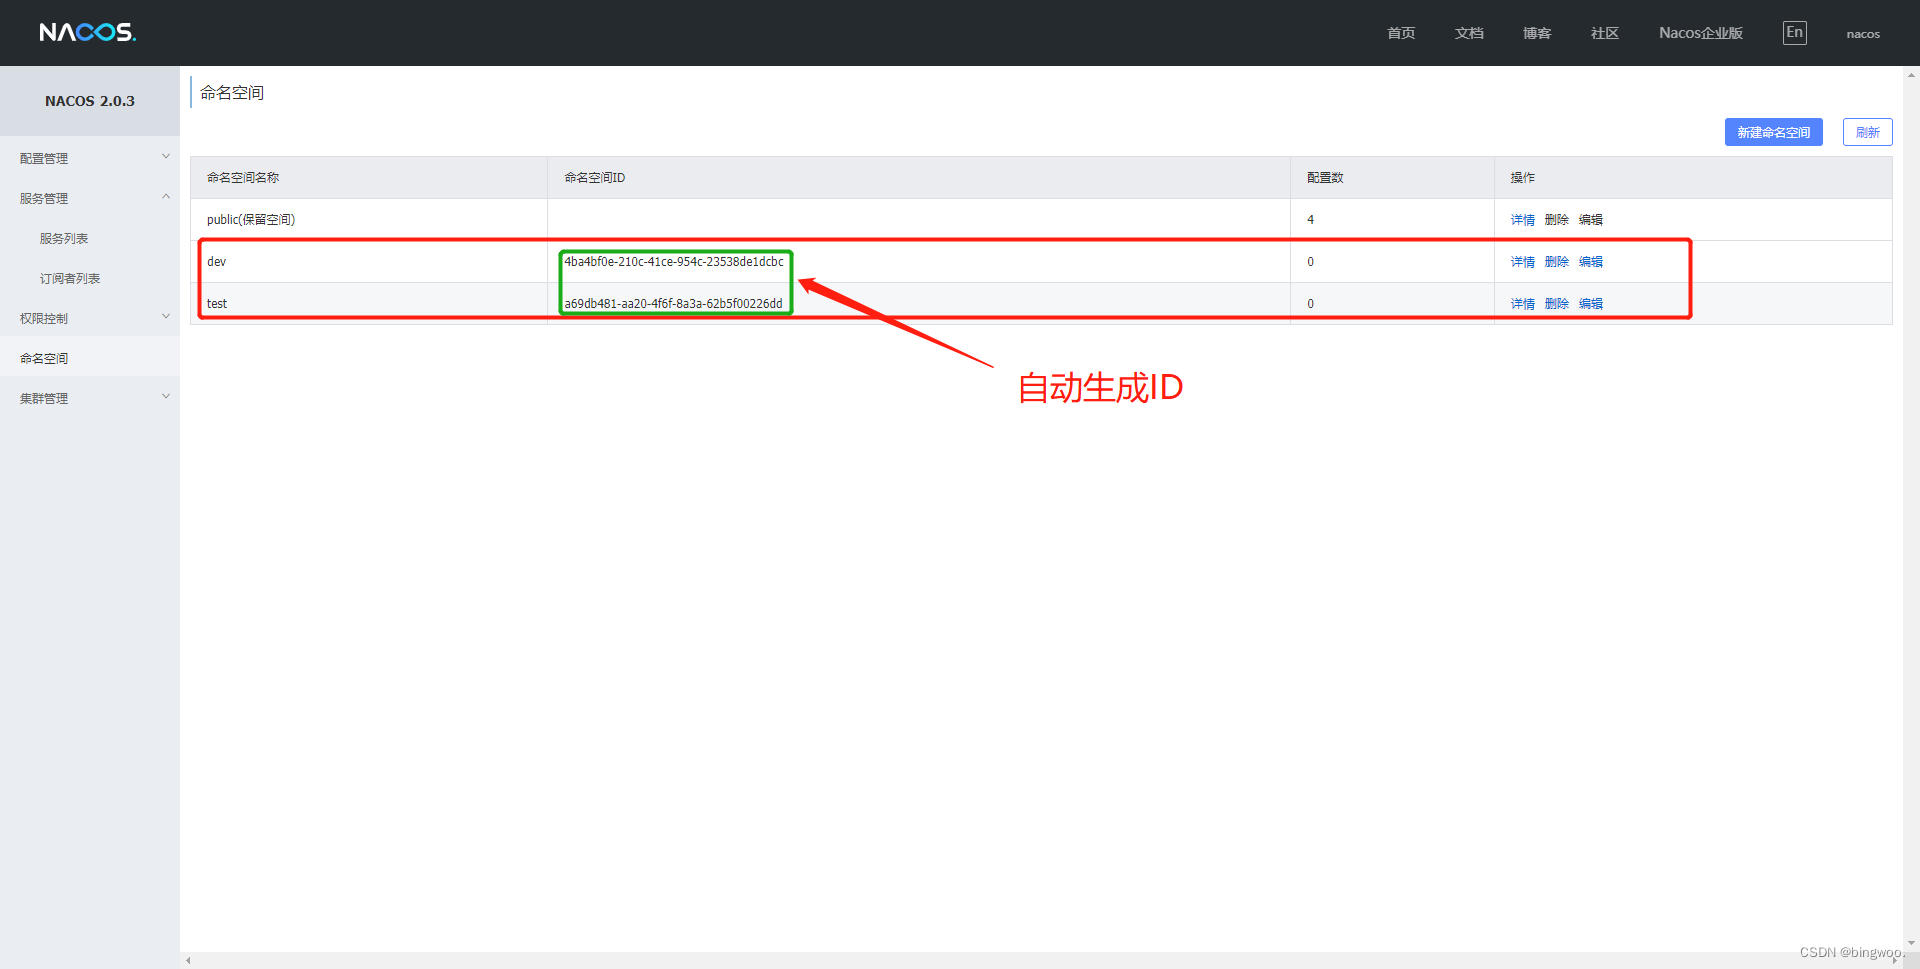The height and width of the screenshot is (969, 1920).
Task: Click the NACOS logo
Action: tap(88, 33)
